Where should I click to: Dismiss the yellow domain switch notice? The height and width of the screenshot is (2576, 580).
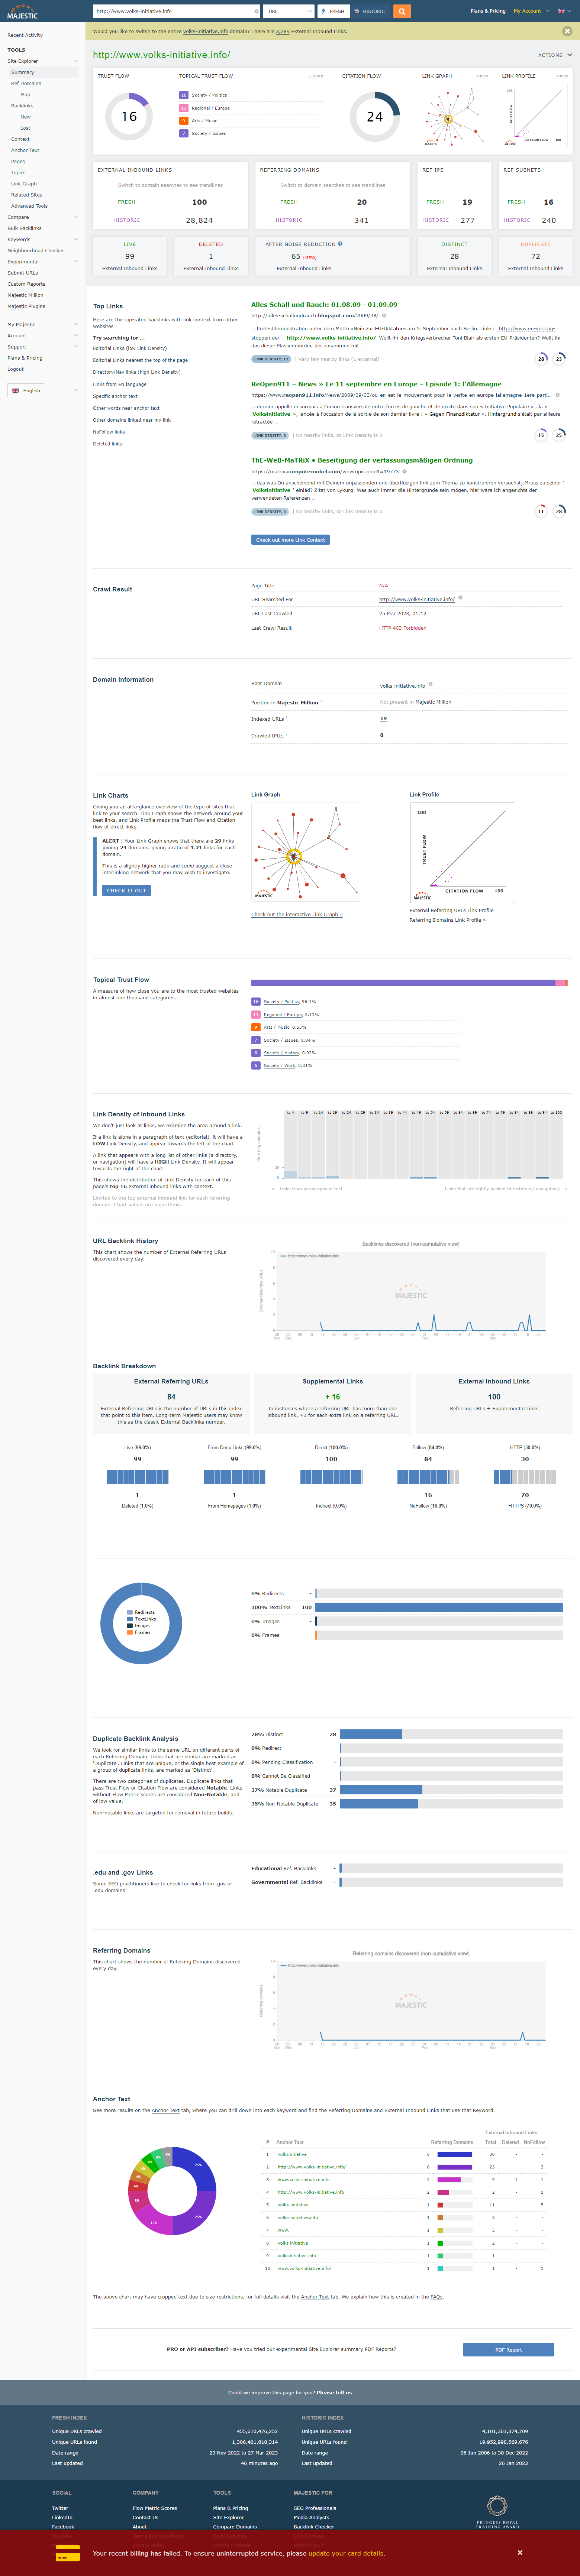(567, 31)
